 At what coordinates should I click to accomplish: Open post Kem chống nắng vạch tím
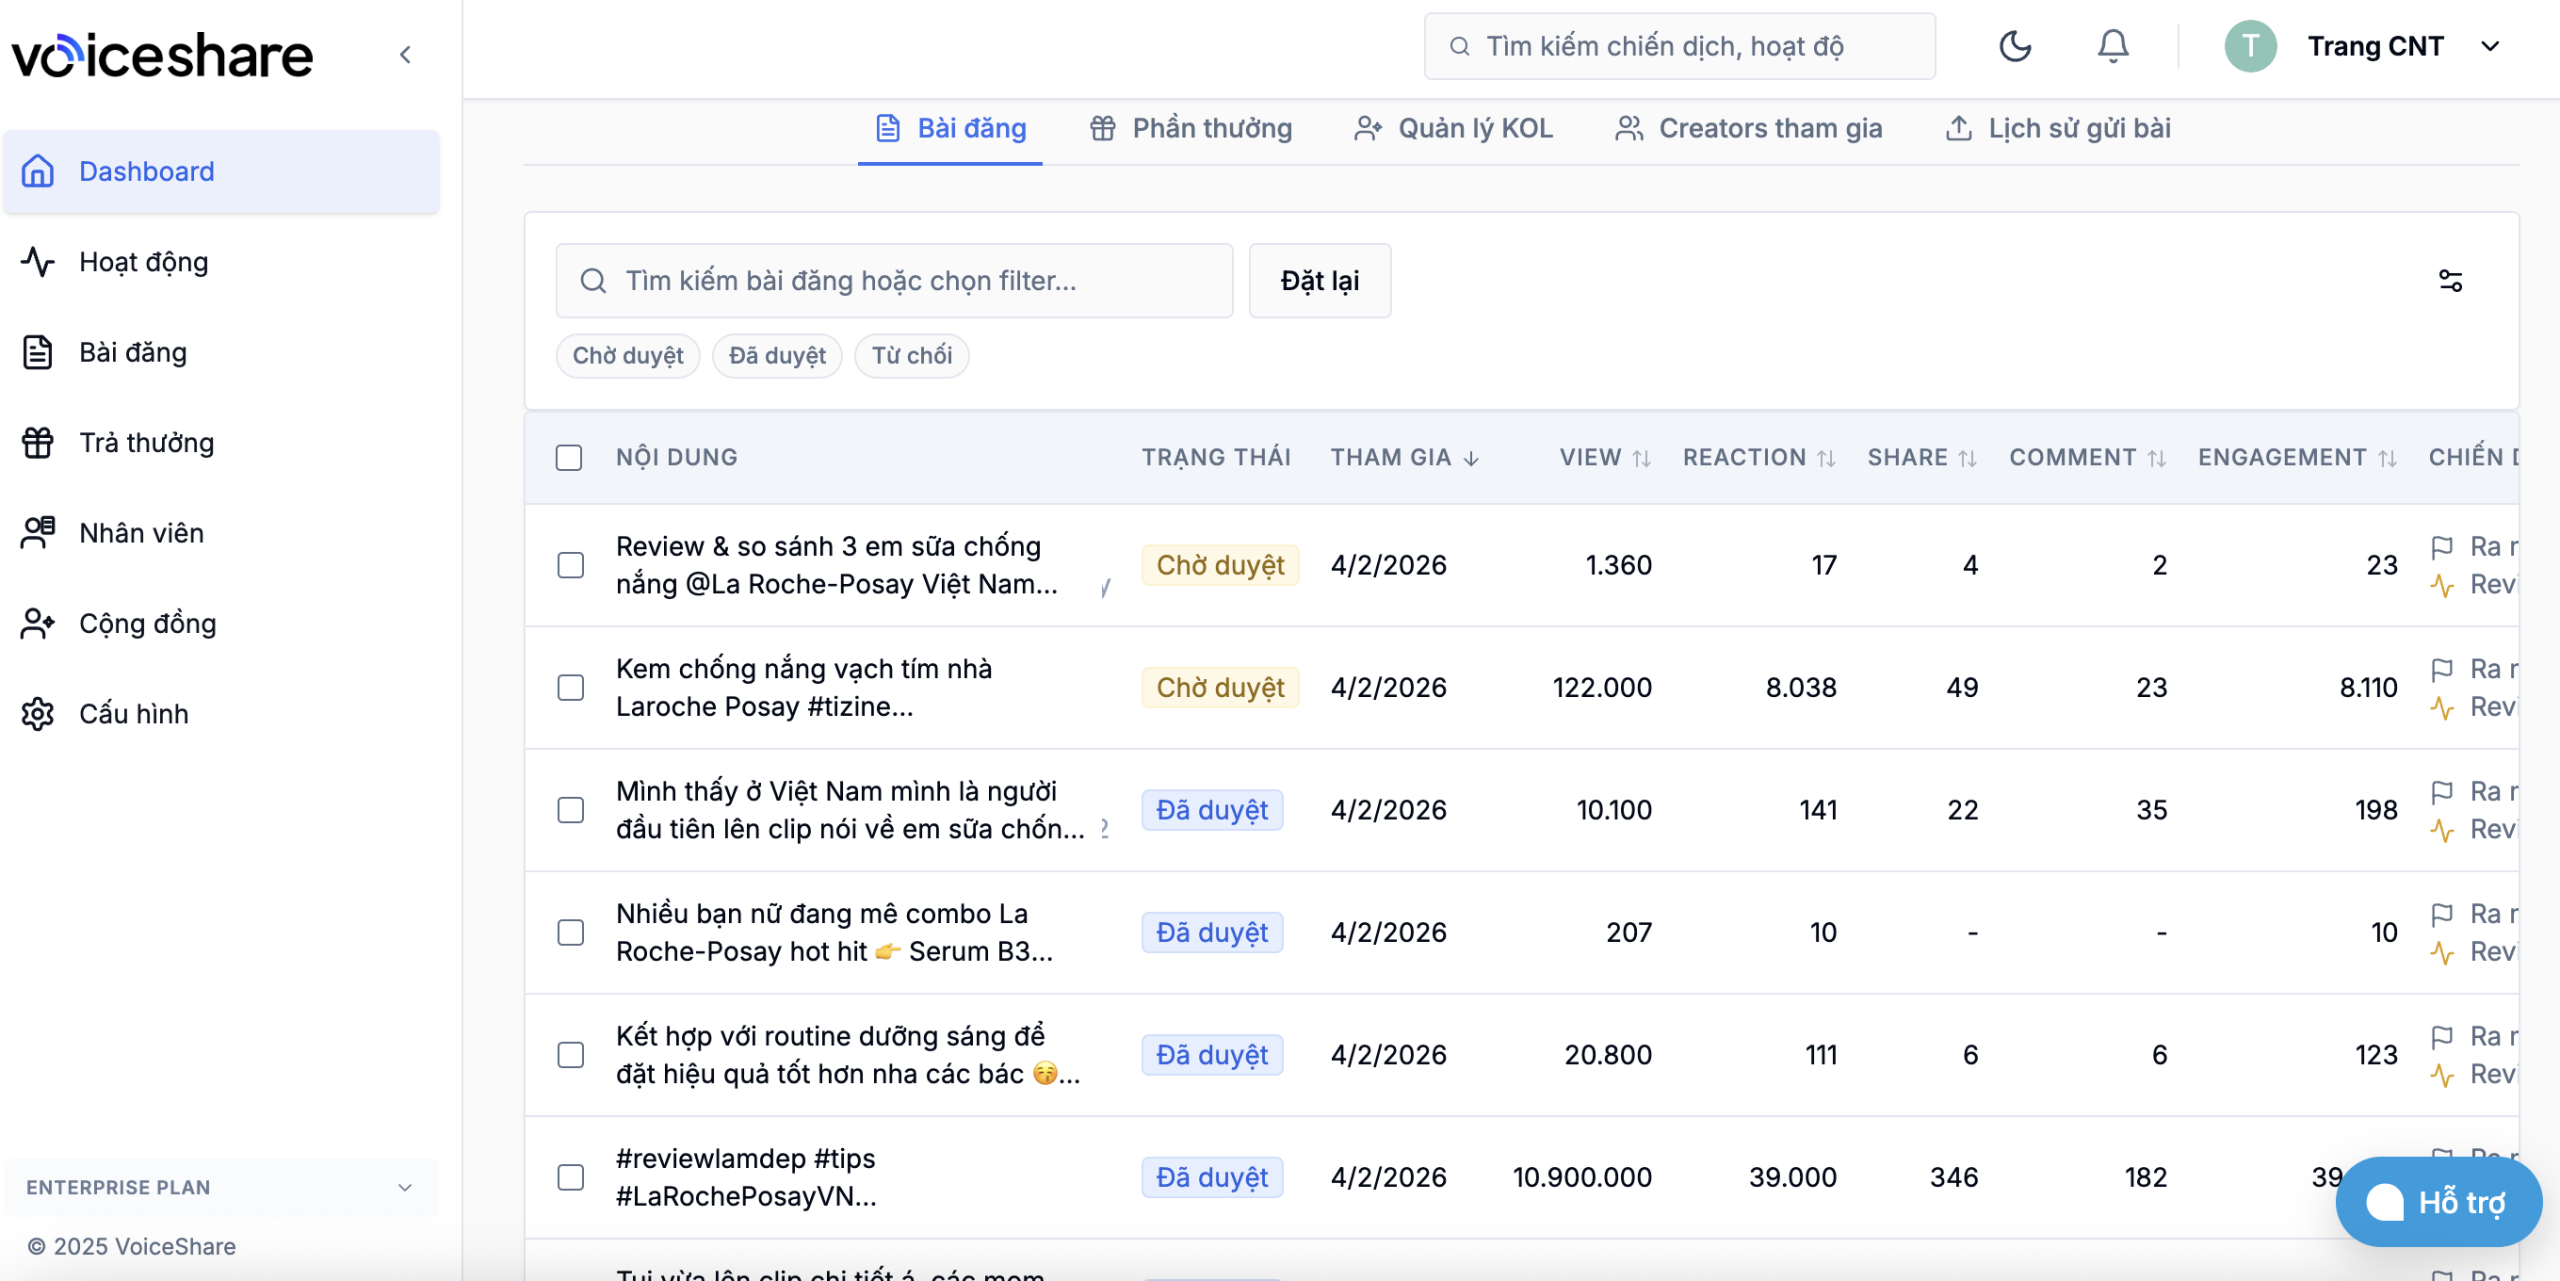804,688
